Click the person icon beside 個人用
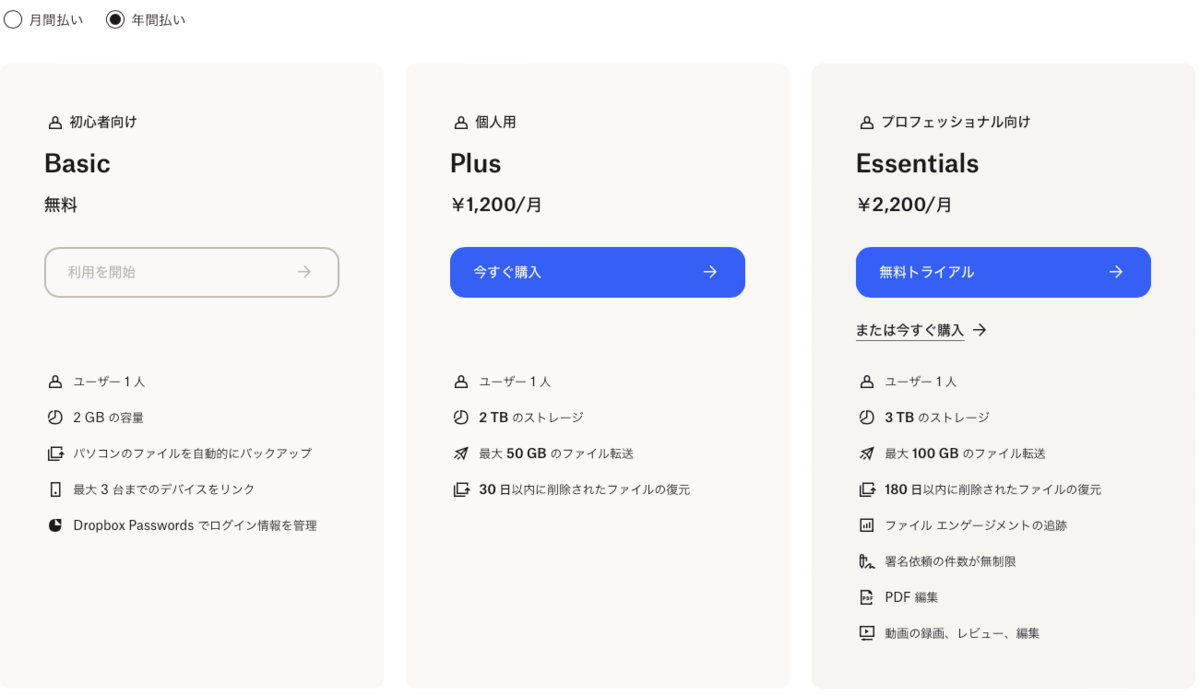 (x=461, y=122)
